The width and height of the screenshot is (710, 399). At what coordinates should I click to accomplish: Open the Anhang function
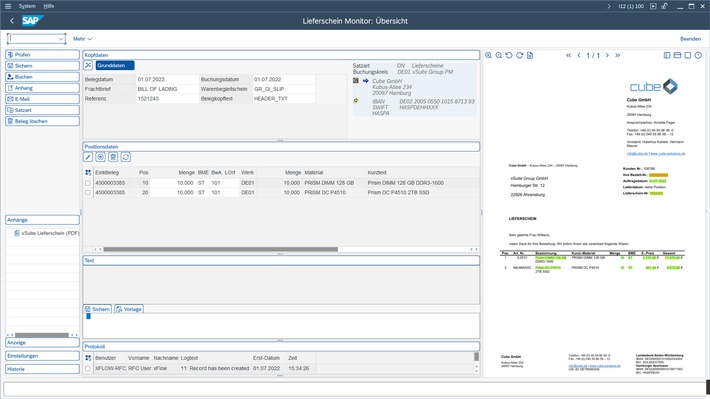pos(43,88)
